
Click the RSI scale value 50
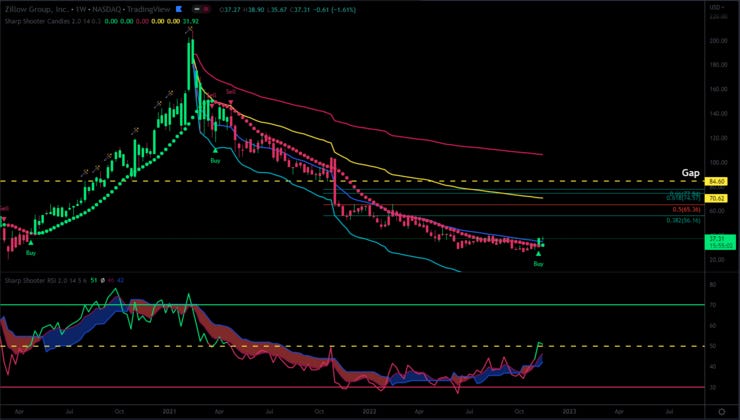[712, 346]
